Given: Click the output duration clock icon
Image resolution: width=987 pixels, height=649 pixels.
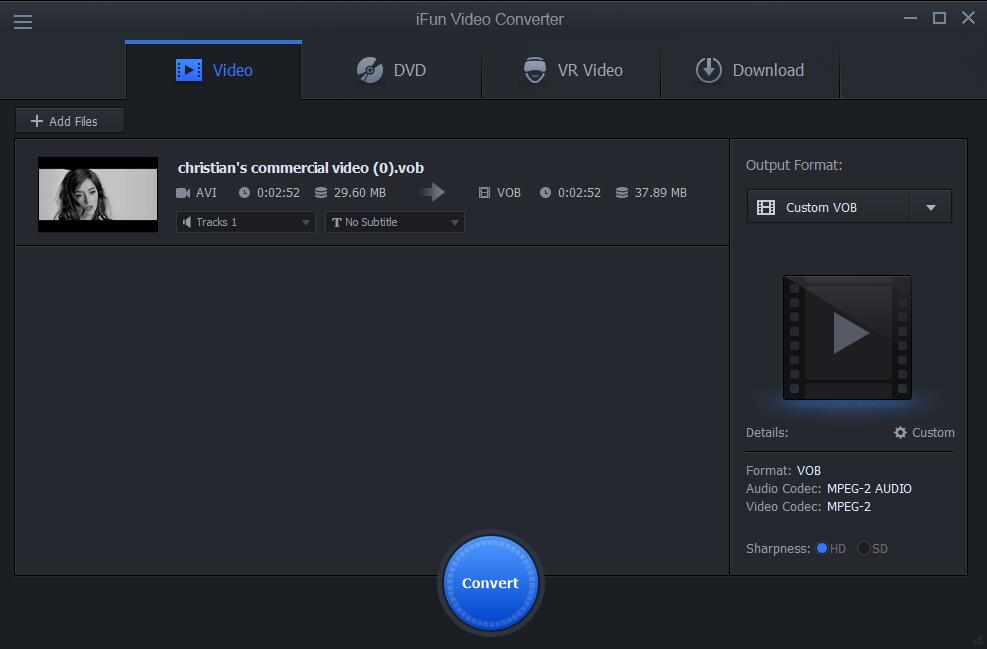Looking at the screenshot, I should 545,193.
